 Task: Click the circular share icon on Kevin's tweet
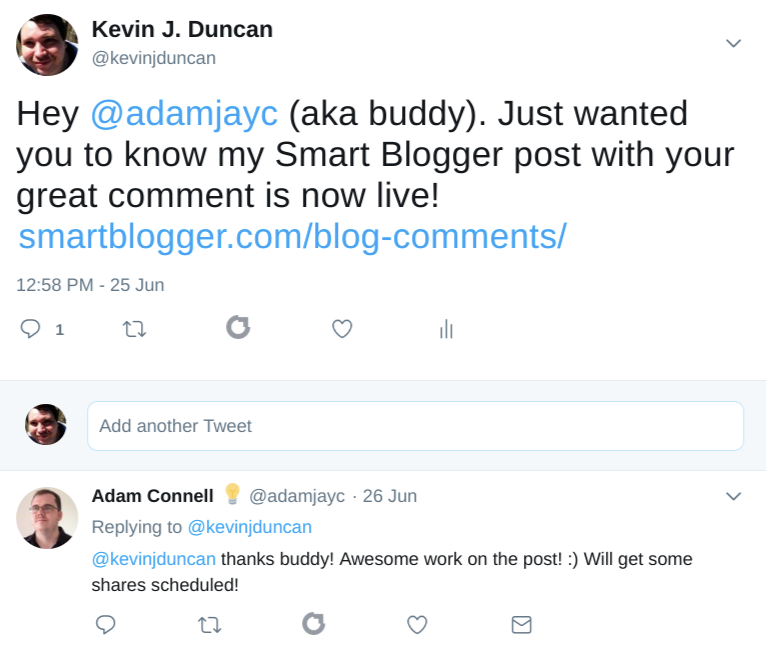click(x=237, y=327)
